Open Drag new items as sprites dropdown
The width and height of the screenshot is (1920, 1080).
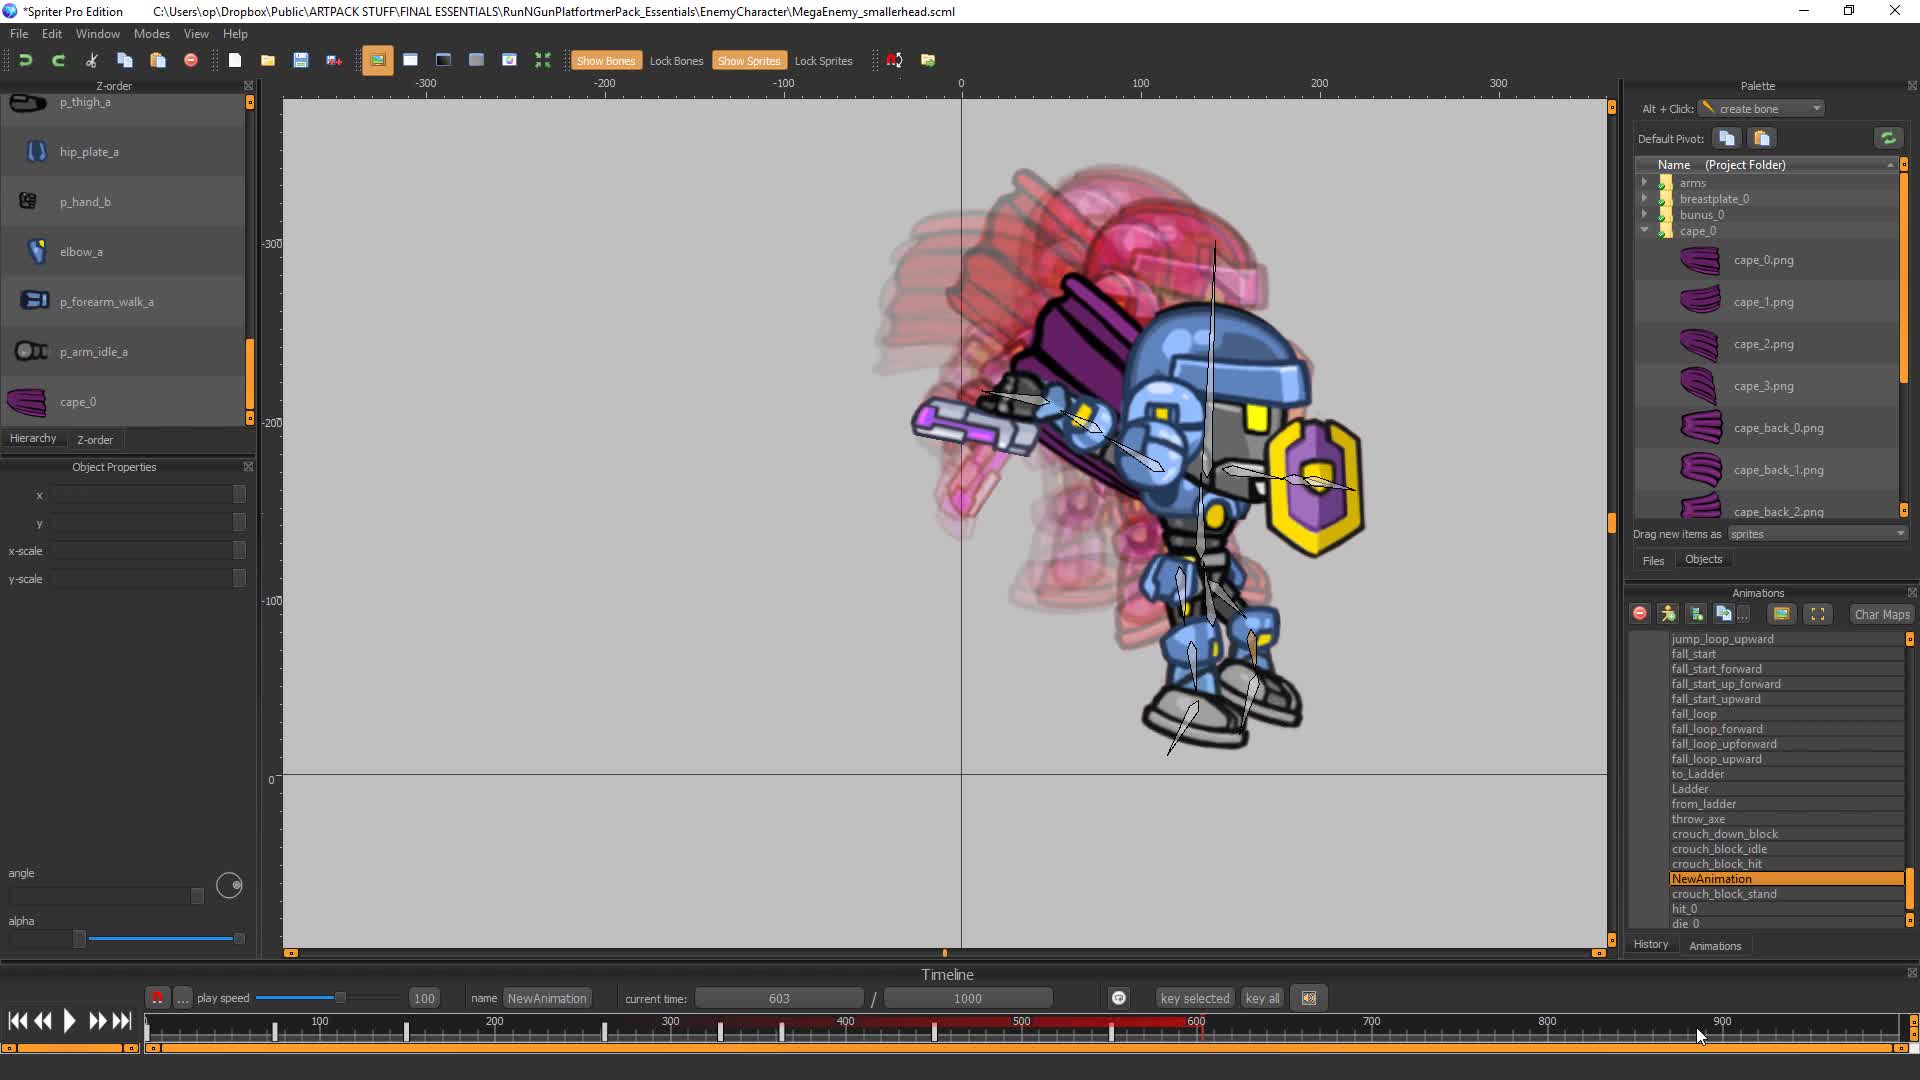pyautogui.click(x=1816, y=534)
